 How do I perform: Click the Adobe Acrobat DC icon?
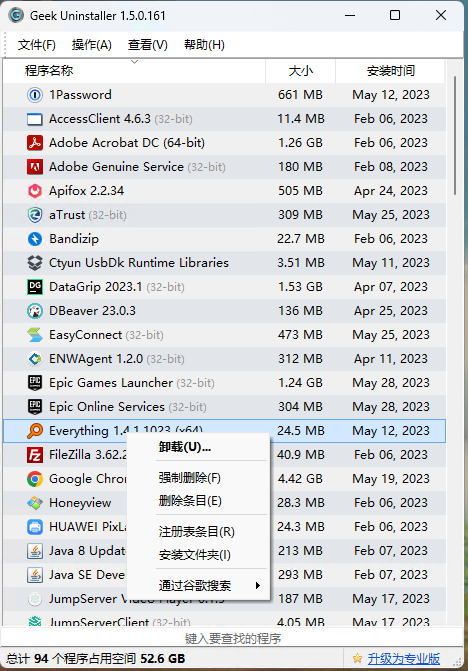coord(35,143)
